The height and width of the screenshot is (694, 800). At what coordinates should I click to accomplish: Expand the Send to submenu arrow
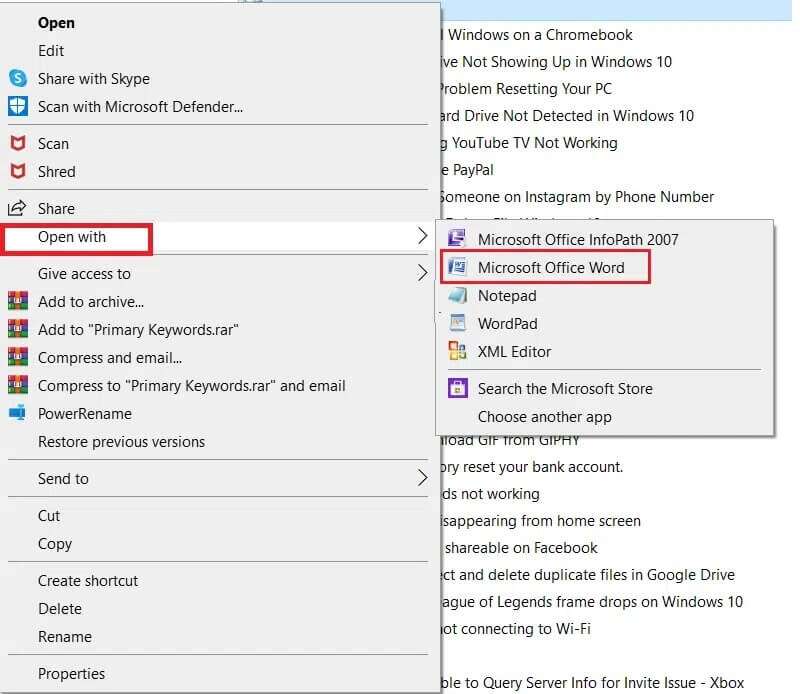[x=422, y=478]
